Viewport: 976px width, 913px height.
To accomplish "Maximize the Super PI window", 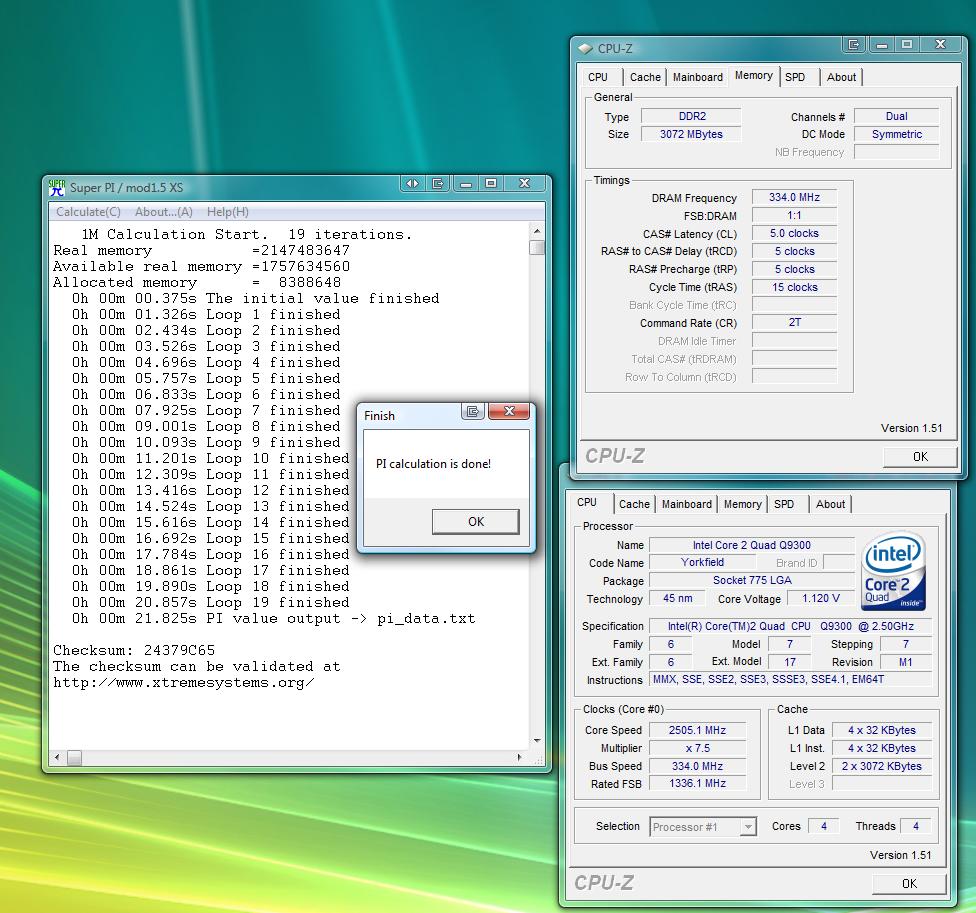I will (490, 184).
